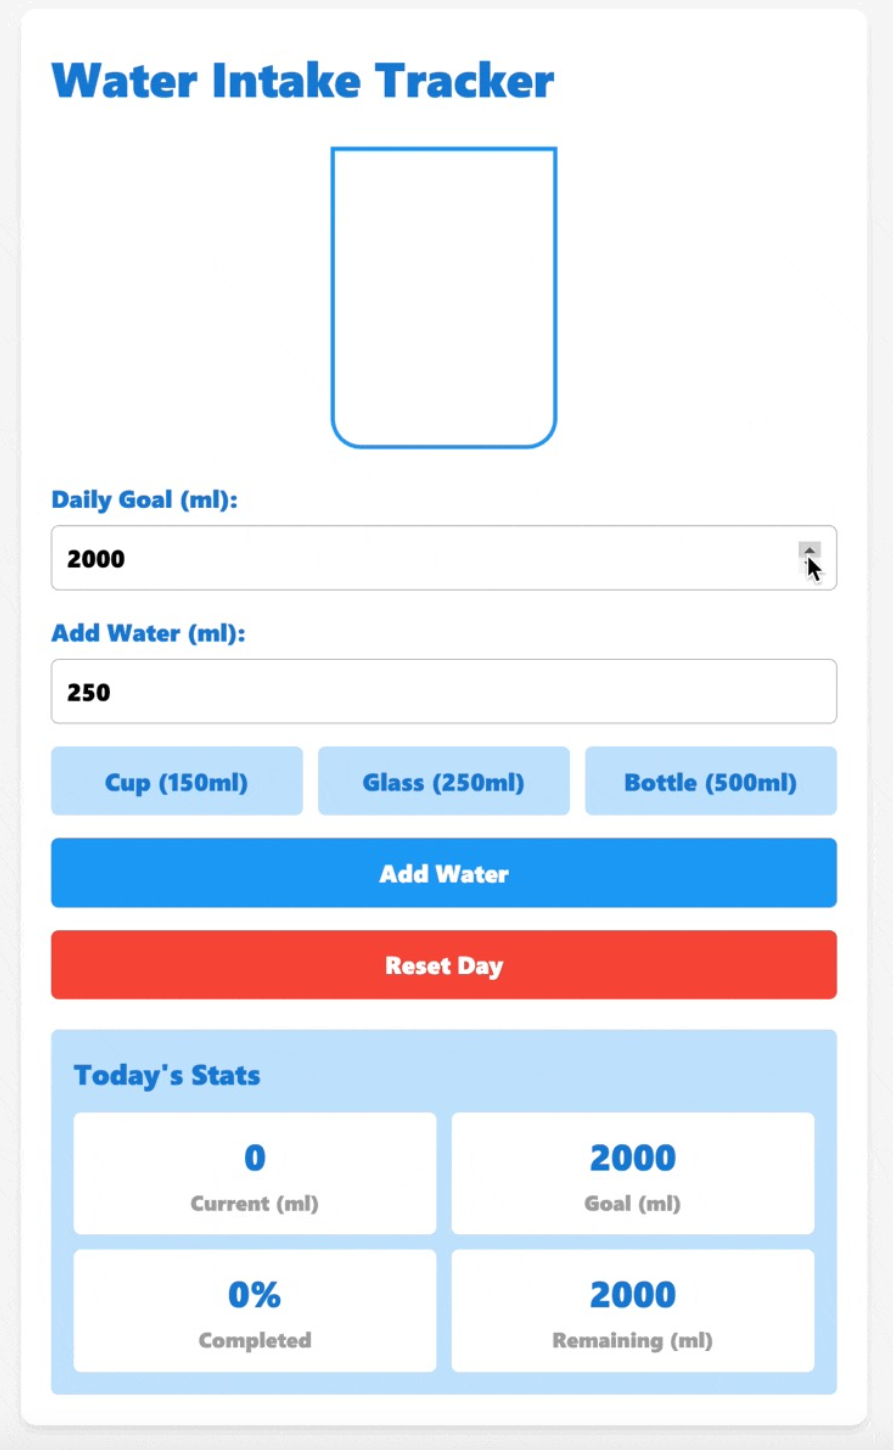Click the Today's Stats heading
This screenshot has height=1450, width=894.
click(x=167, y=1075)
